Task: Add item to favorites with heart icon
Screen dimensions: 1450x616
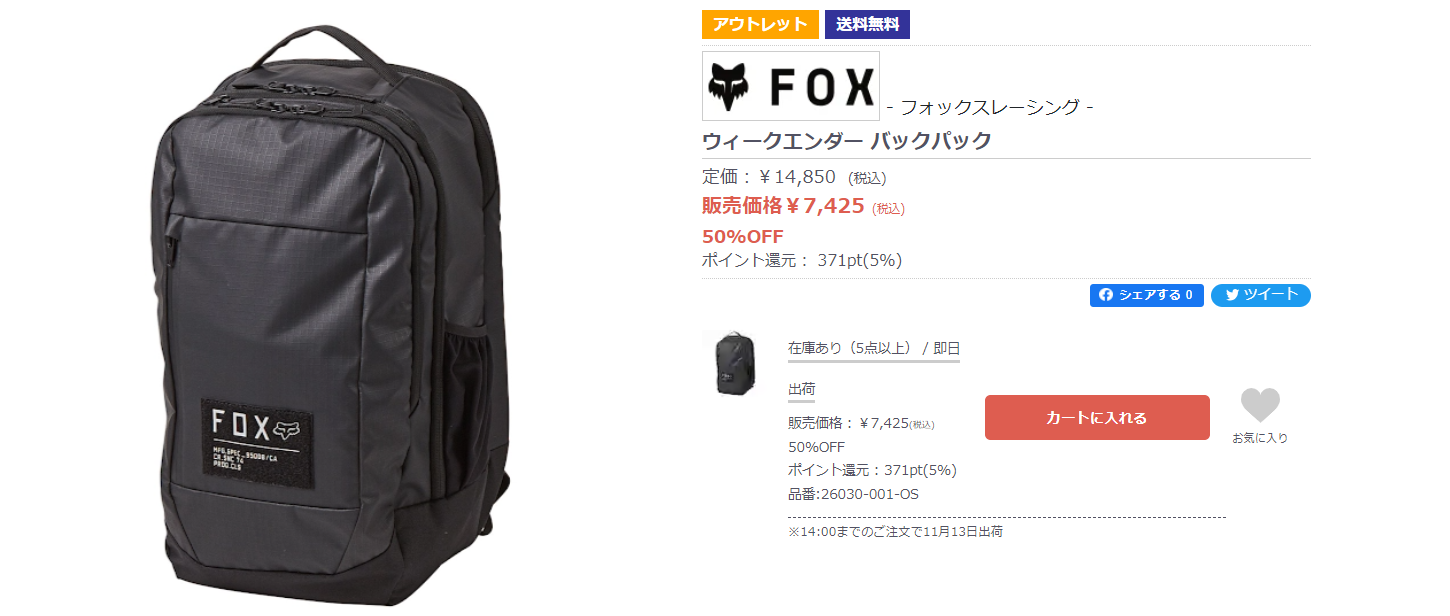Action: tap(1259, 405)
